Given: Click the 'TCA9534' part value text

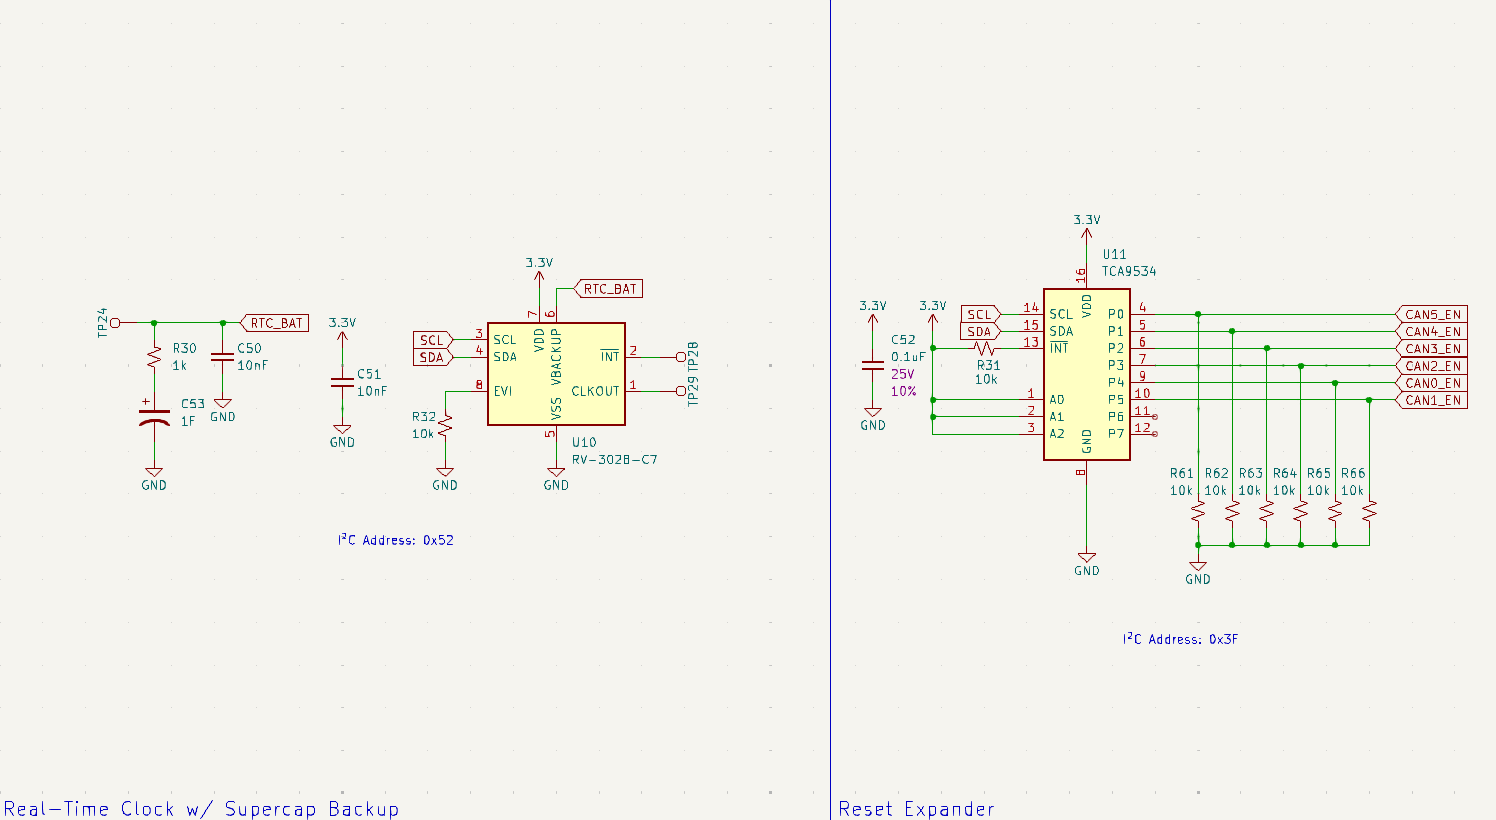Looking at the screenshot, I should (1130, 271).
